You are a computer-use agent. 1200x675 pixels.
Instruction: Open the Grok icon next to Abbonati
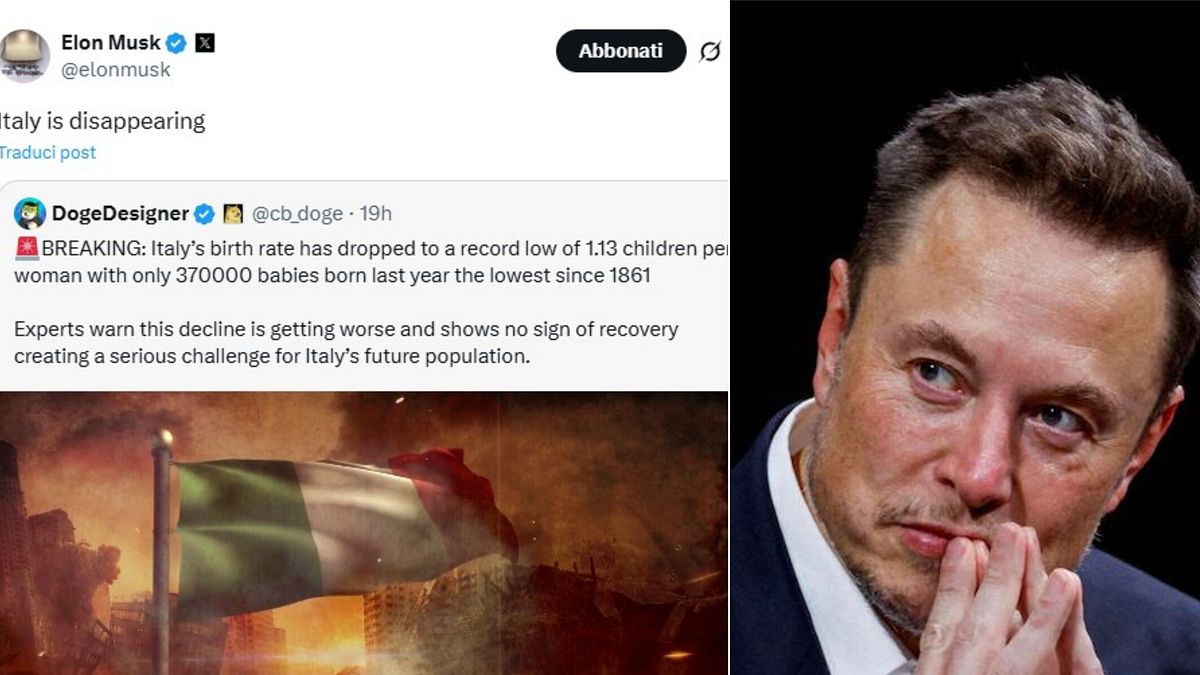[x=709, y=52]
